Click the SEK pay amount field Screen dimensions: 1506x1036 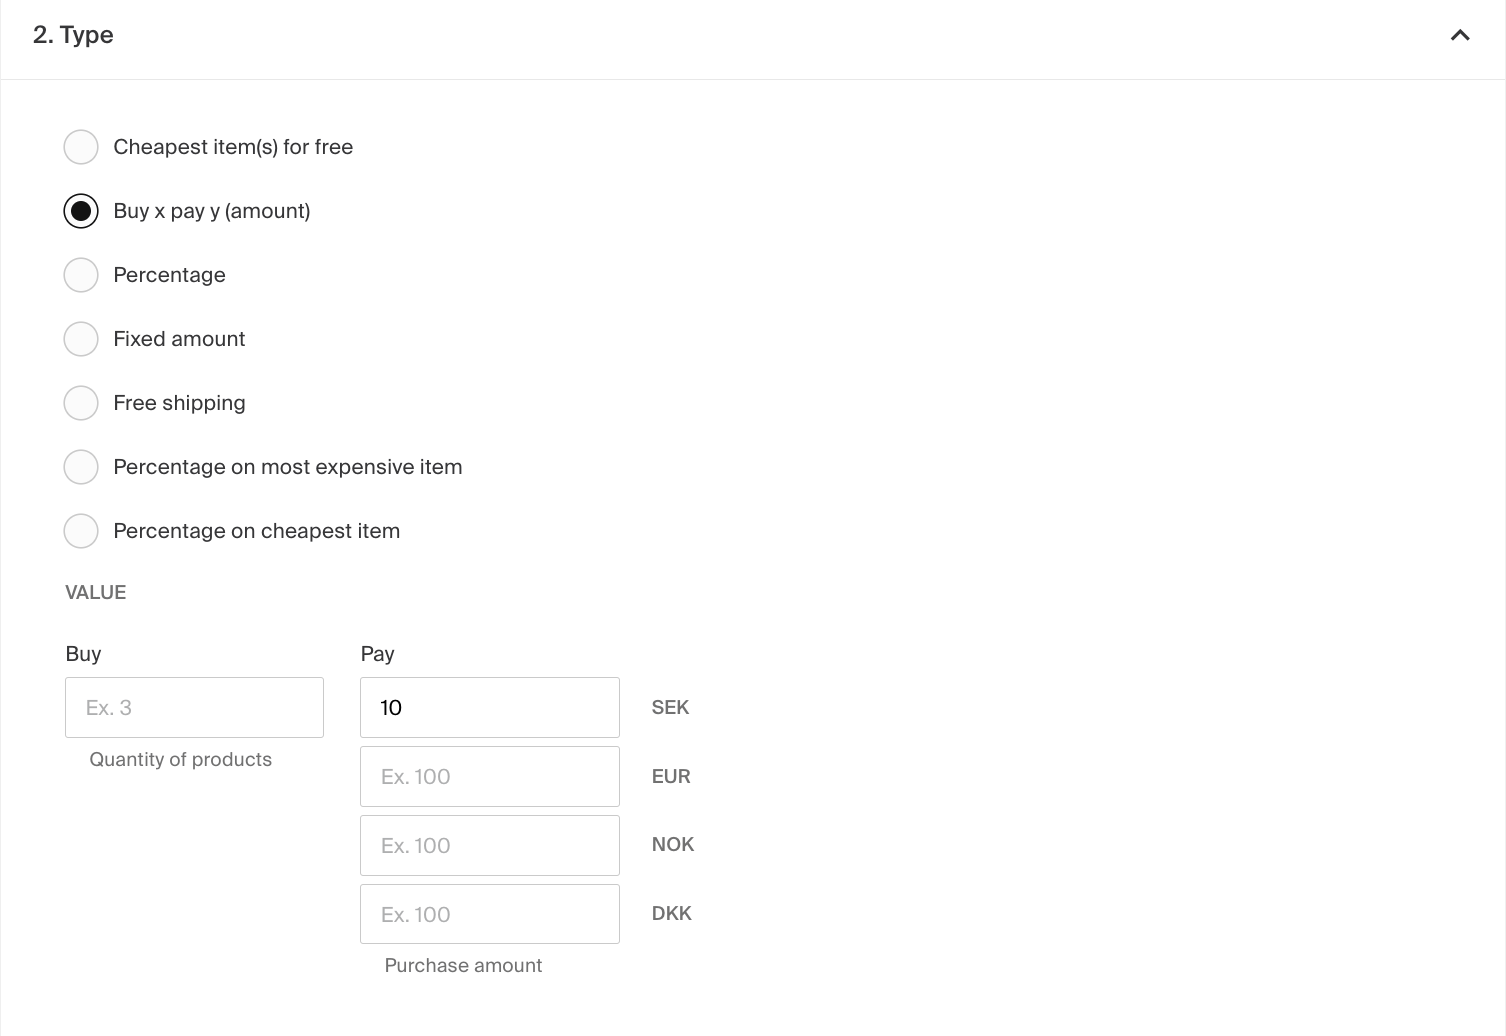[489, 708]
